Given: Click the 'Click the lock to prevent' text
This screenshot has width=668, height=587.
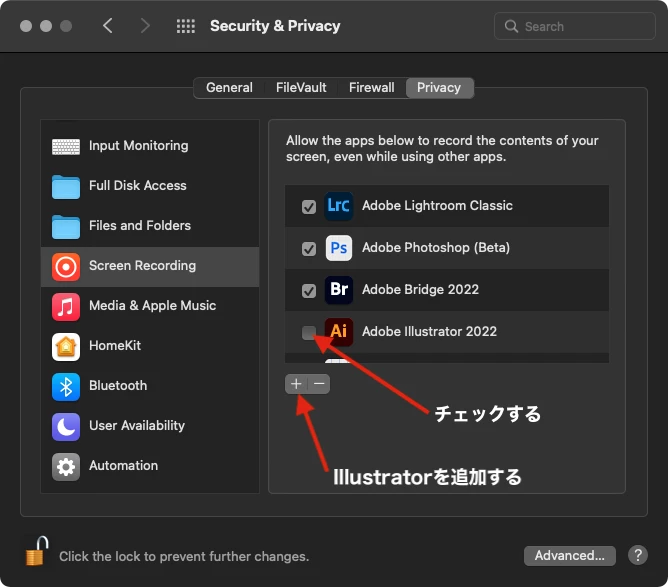Looking at the screenshot, I should (x=184, y=556).
